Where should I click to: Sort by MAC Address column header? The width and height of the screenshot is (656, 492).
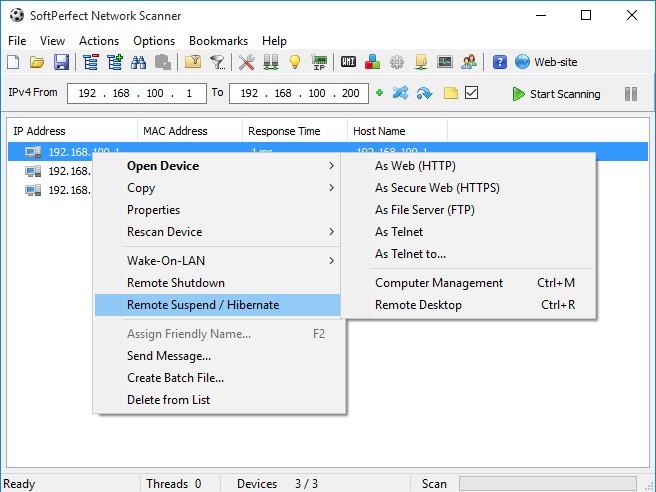click(x=190, y=131)
